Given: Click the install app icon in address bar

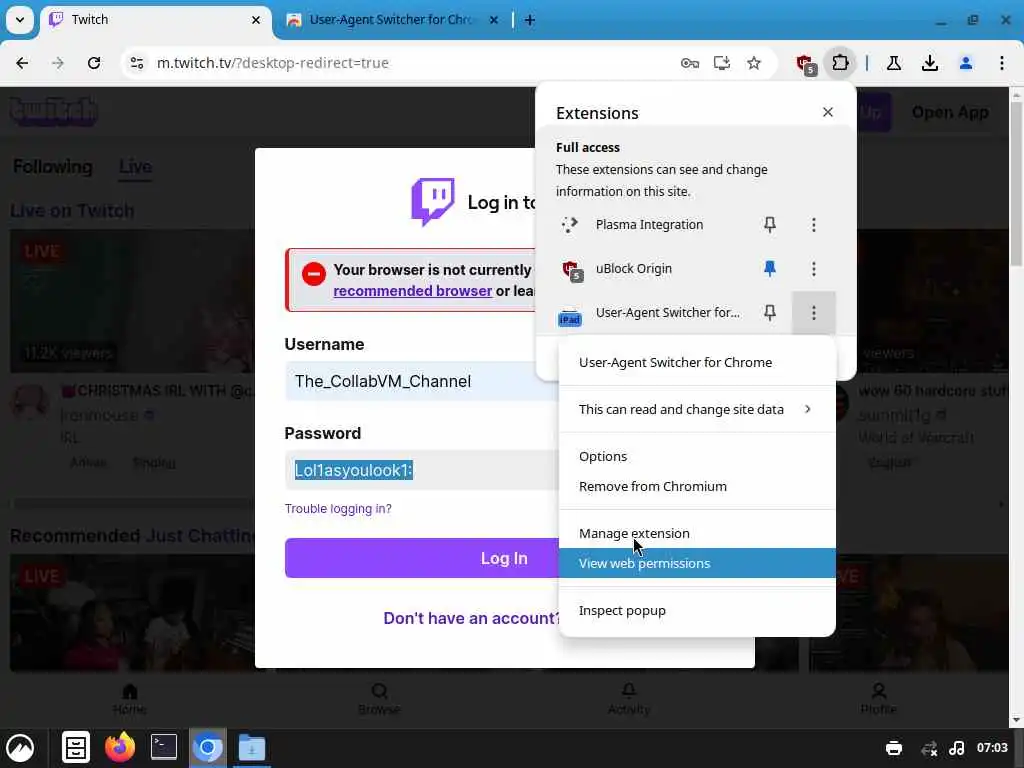Looking at the screenshot, I should pyautogui.click(x=722, y=63).
